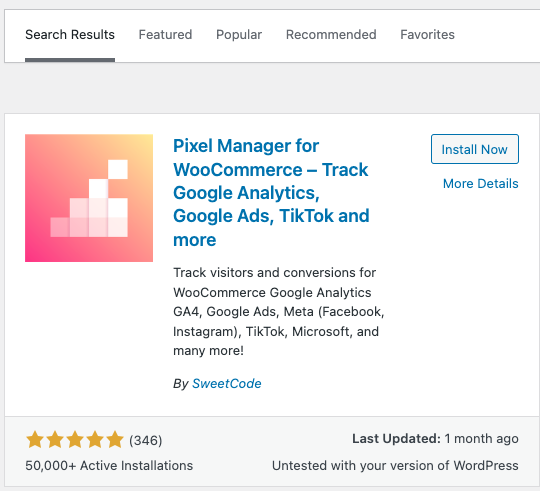Click the Pixel Manager plugin icon thumbnail
This screenshot has height=491, width=540.
[x=89, y=198]
